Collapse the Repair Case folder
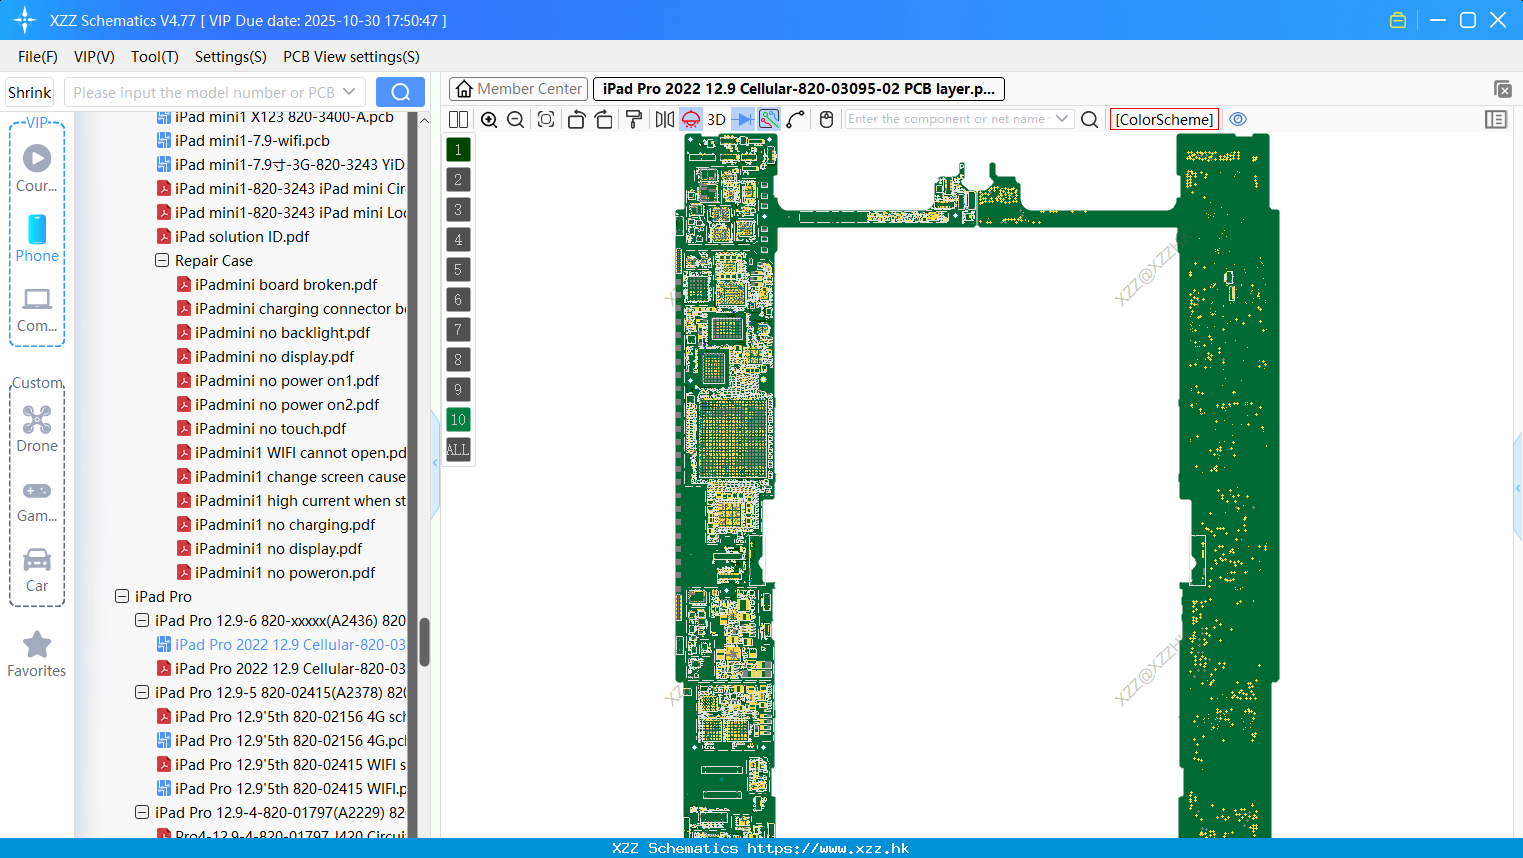This screenshot has height=858, width=1523. tap(162, 260)
